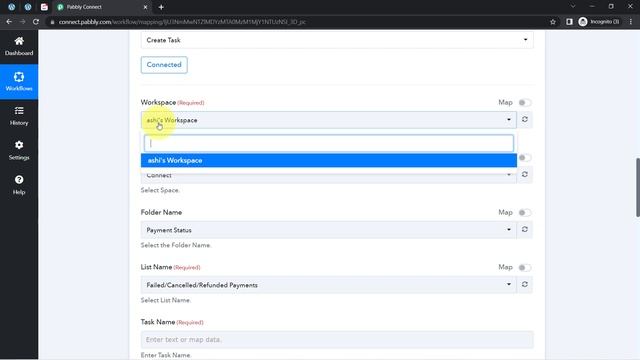Refresh the Space field options
640x360 pixels.
coord(524,174)
